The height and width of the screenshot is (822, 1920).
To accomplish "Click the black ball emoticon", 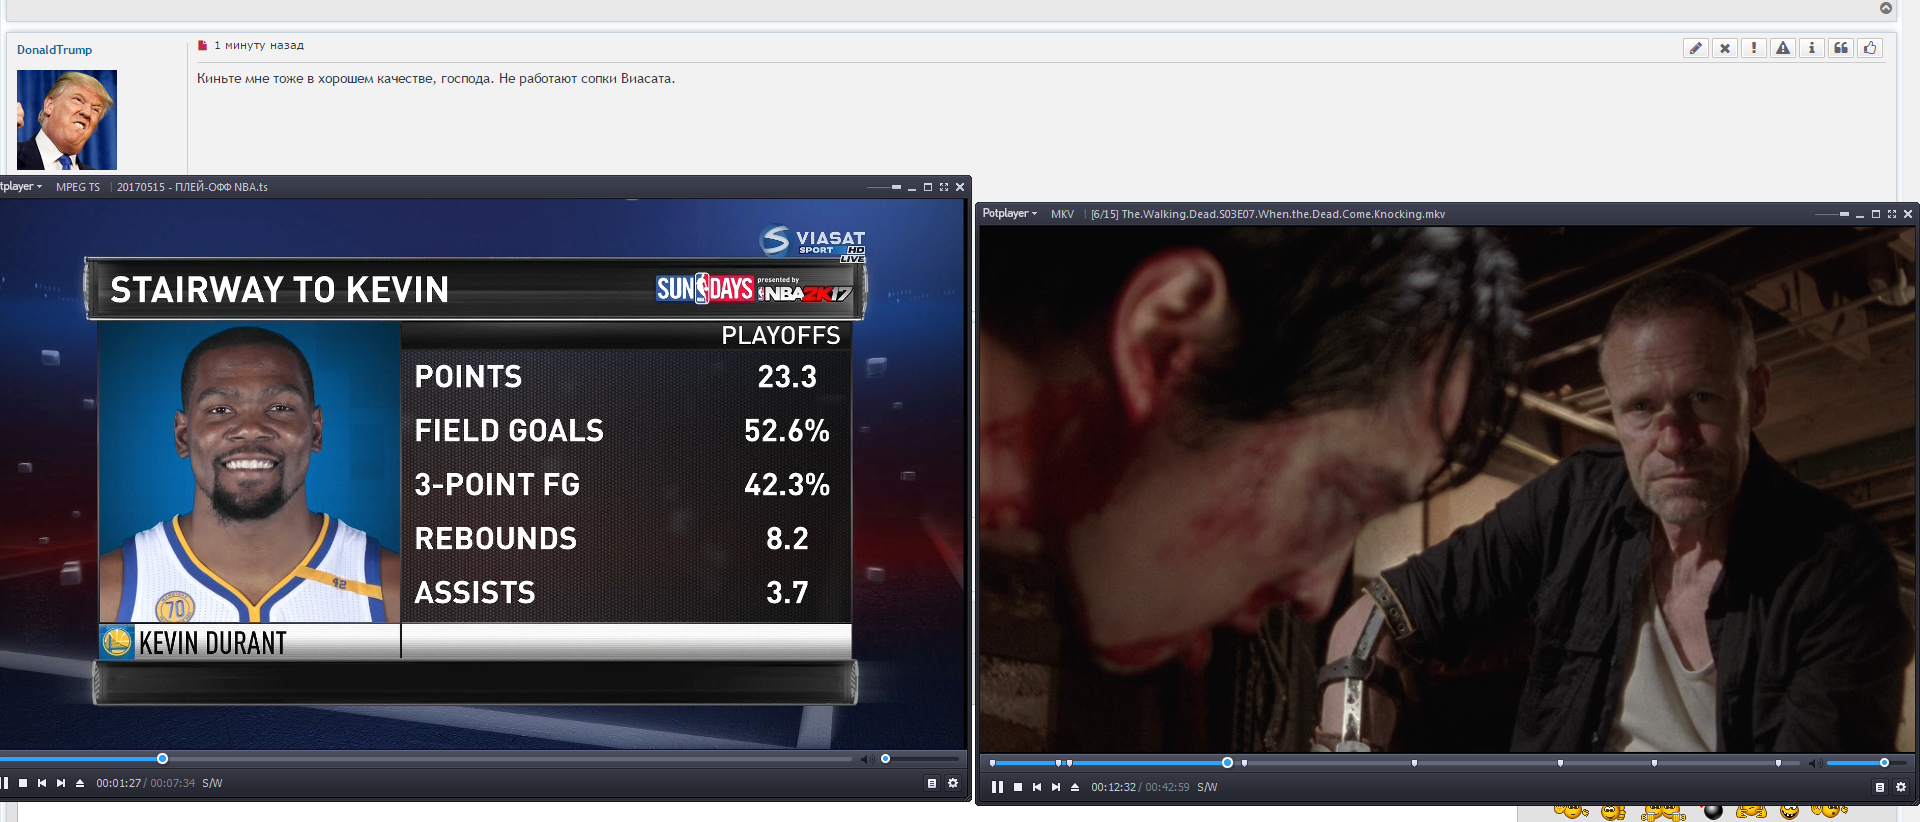I will pos(1713,811).
